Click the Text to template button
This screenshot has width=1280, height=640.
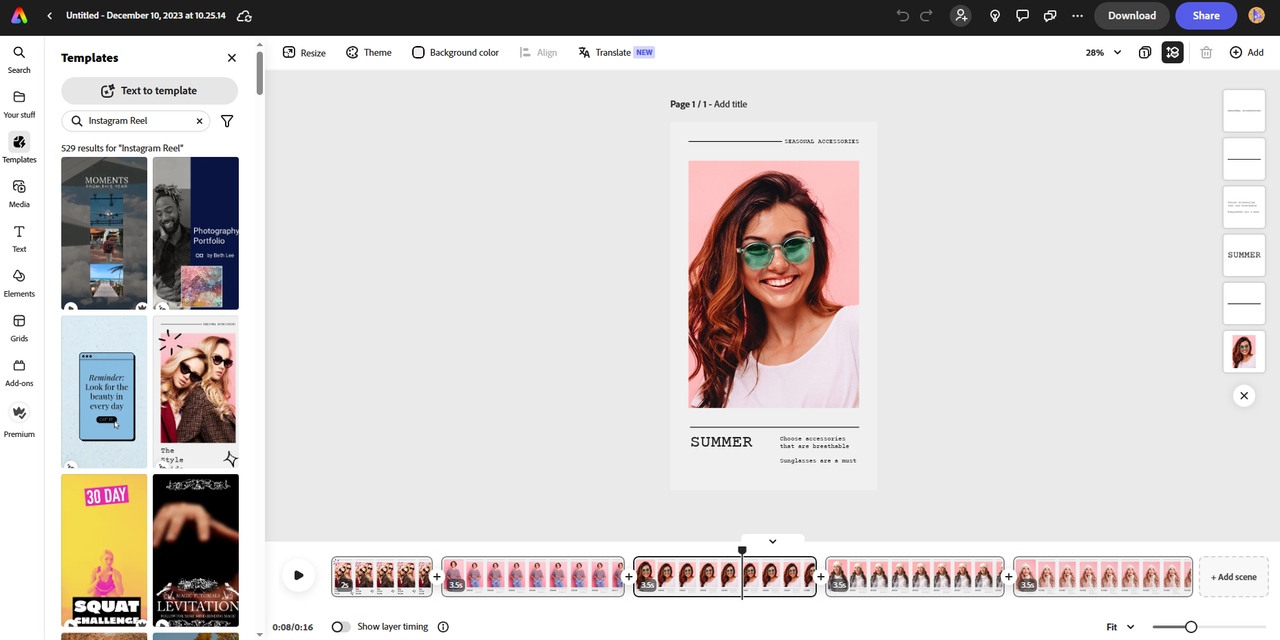click(x=149, y=91)
